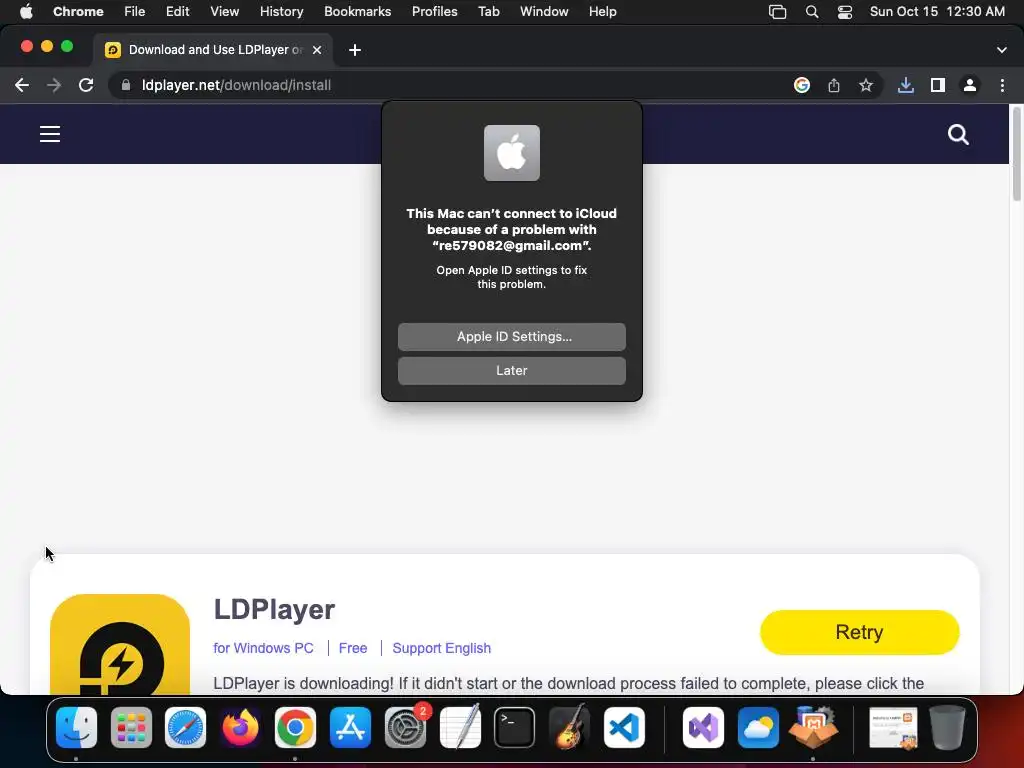
Task: Open TextEdit from the Dock
Action: coord(460,728)
